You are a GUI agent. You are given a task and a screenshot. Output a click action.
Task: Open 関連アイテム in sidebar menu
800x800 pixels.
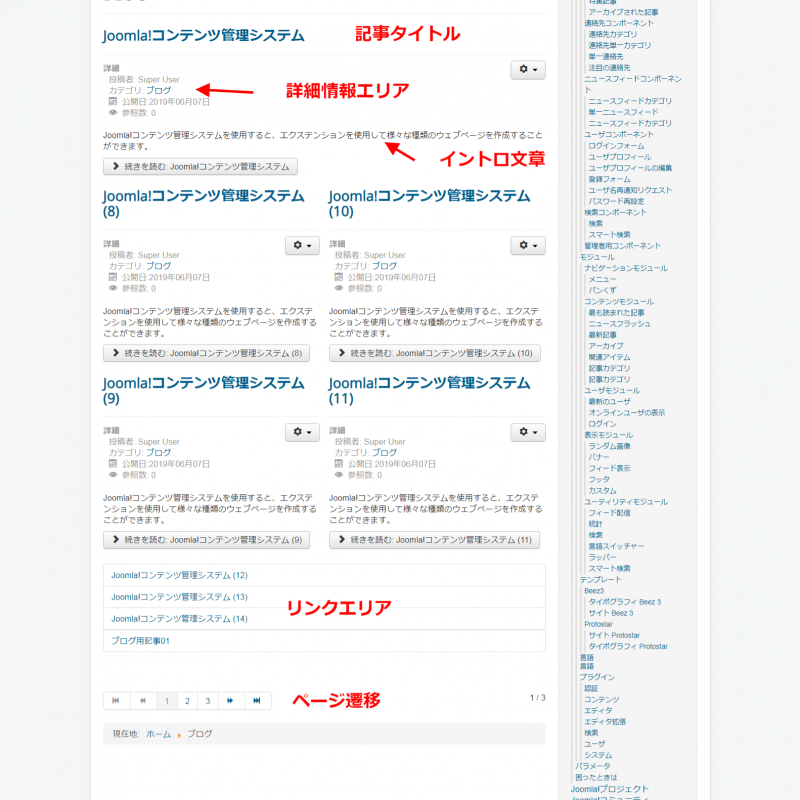[609, 357]
